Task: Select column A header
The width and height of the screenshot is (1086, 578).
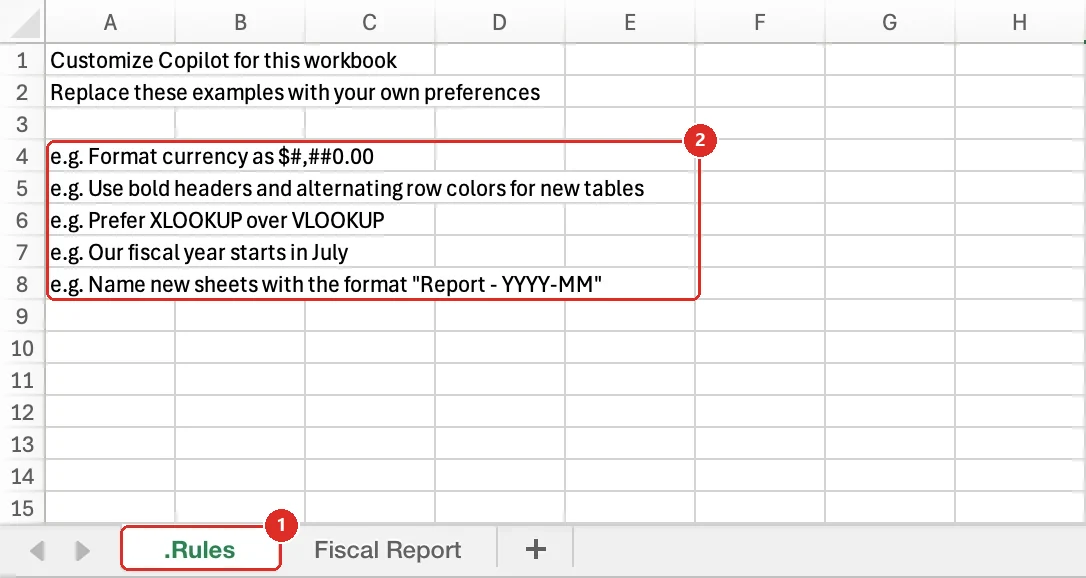Action: tap(110, 22)
